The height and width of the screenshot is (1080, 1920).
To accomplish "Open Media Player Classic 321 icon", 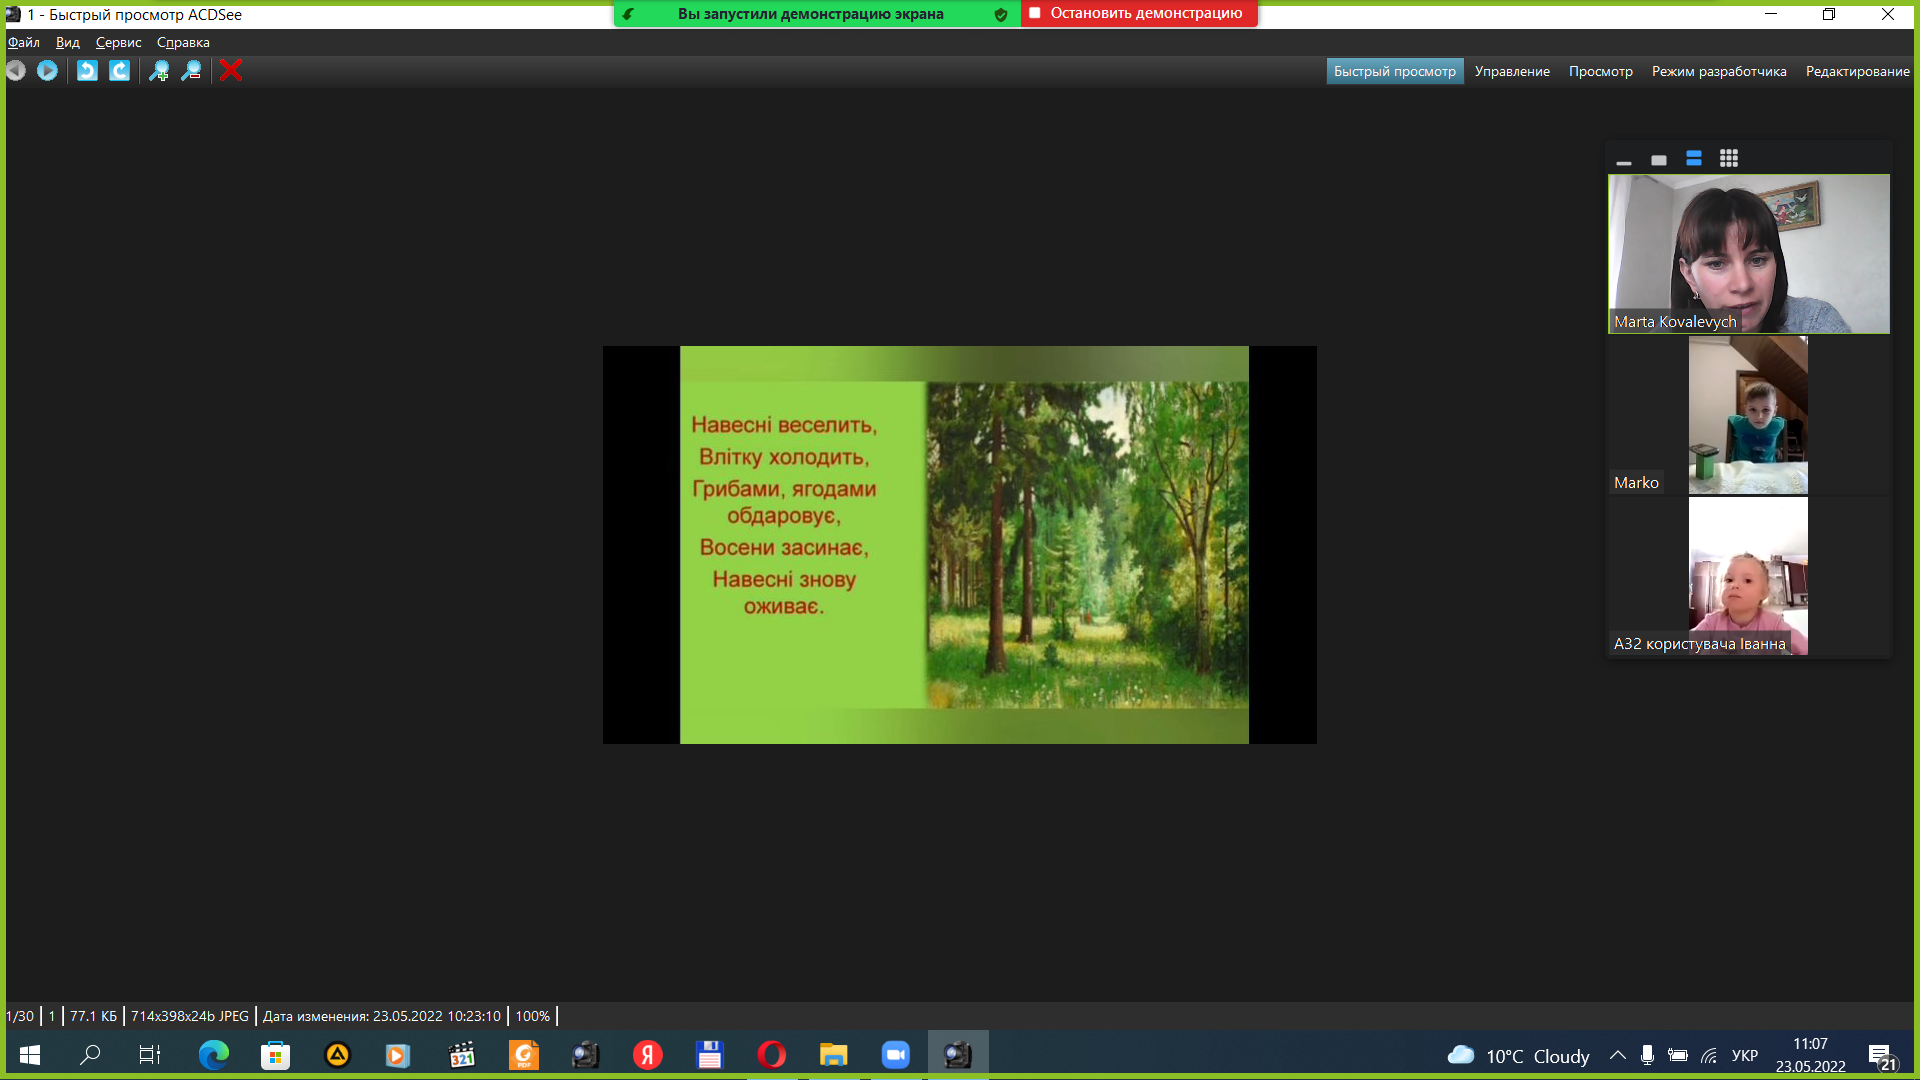I will 461,1055.
